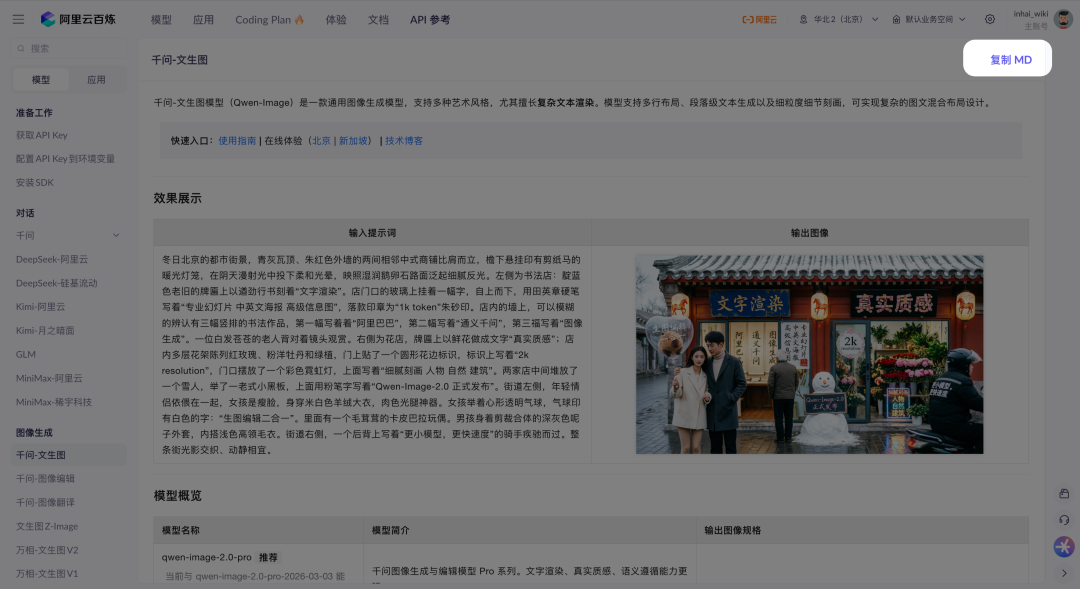Screen dimensions: 1080x589
Task: Focus the 搜索 input field
Action: click(x=69, y=49)
